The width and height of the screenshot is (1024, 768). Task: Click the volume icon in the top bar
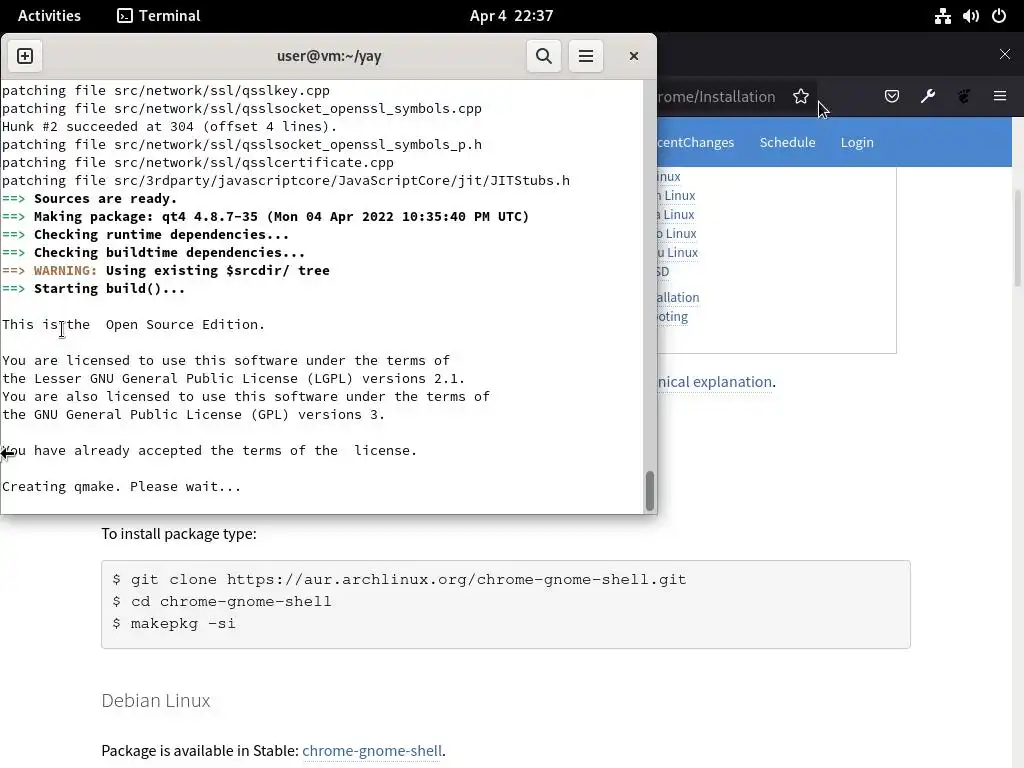pyautogui.click(x=971, y=16)
